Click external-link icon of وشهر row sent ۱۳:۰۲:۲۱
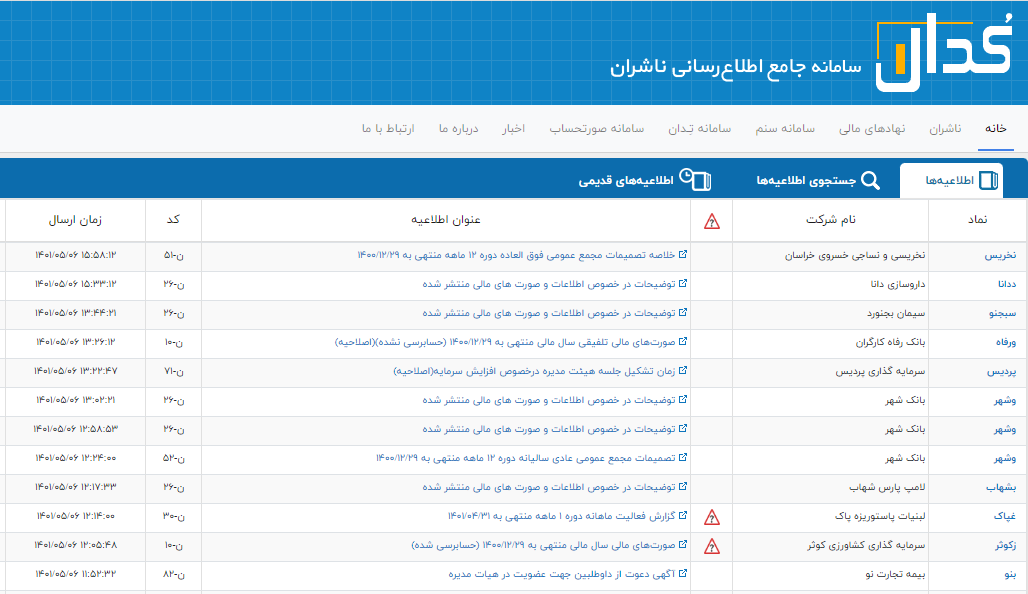 coord(682,399)
